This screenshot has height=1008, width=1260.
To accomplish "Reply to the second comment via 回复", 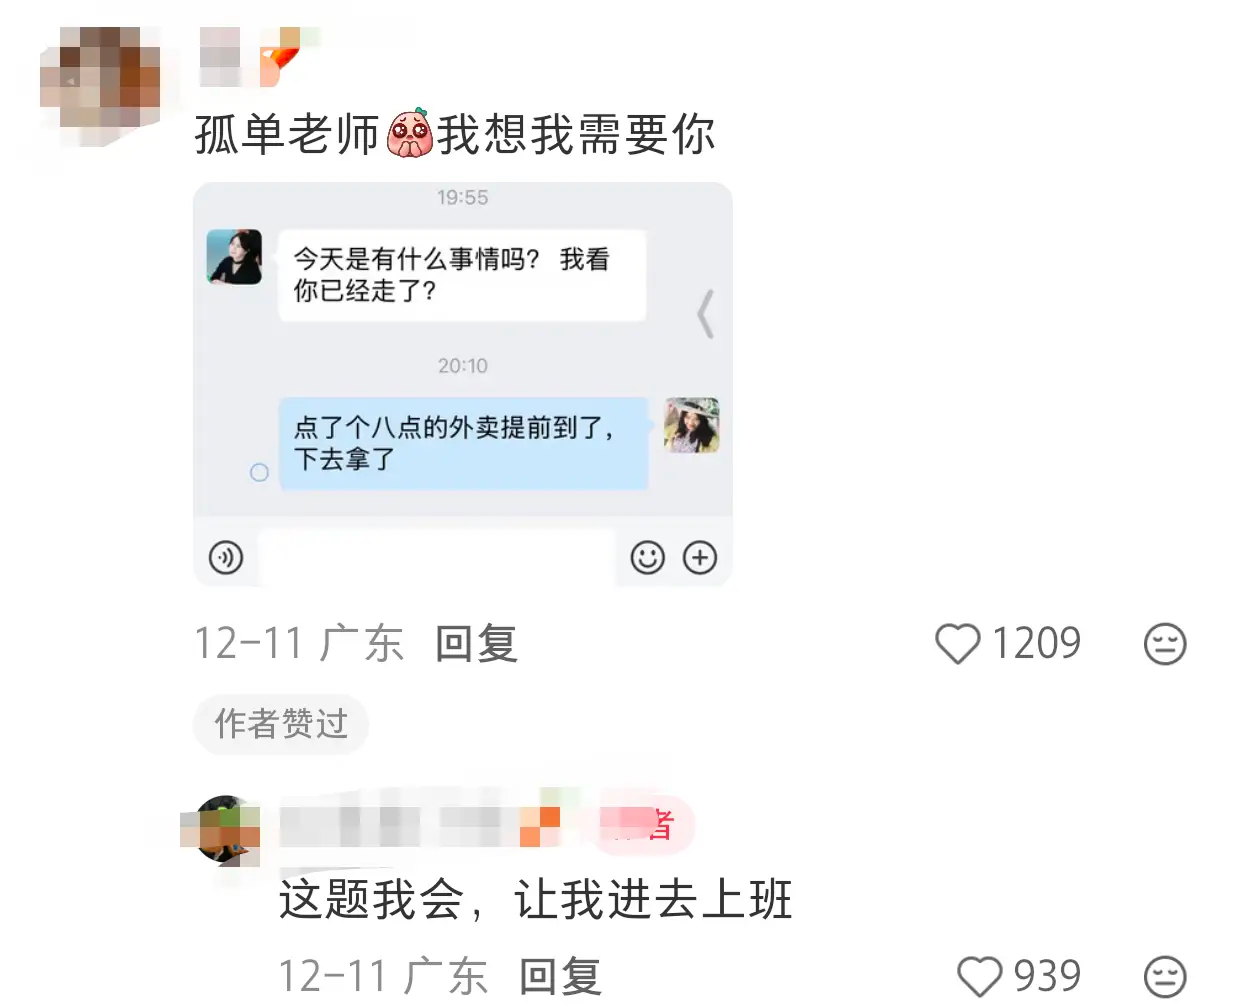I will point(560,976).
